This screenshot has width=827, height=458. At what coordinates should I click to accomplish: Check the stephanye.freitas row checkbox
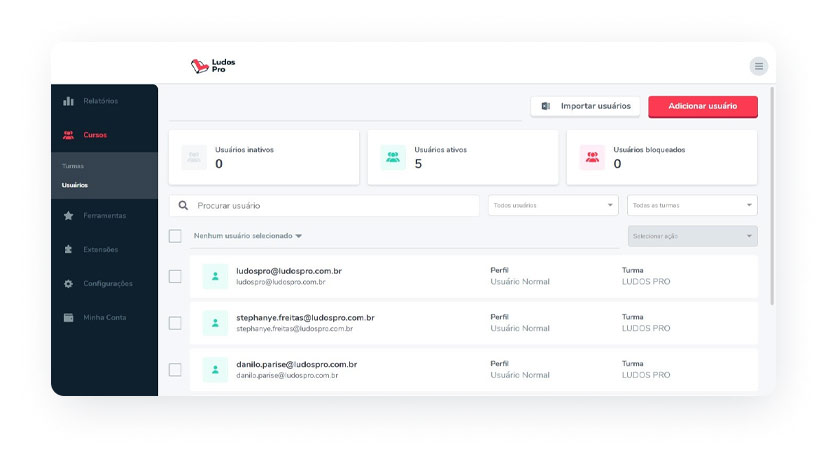tap(175, 323)
